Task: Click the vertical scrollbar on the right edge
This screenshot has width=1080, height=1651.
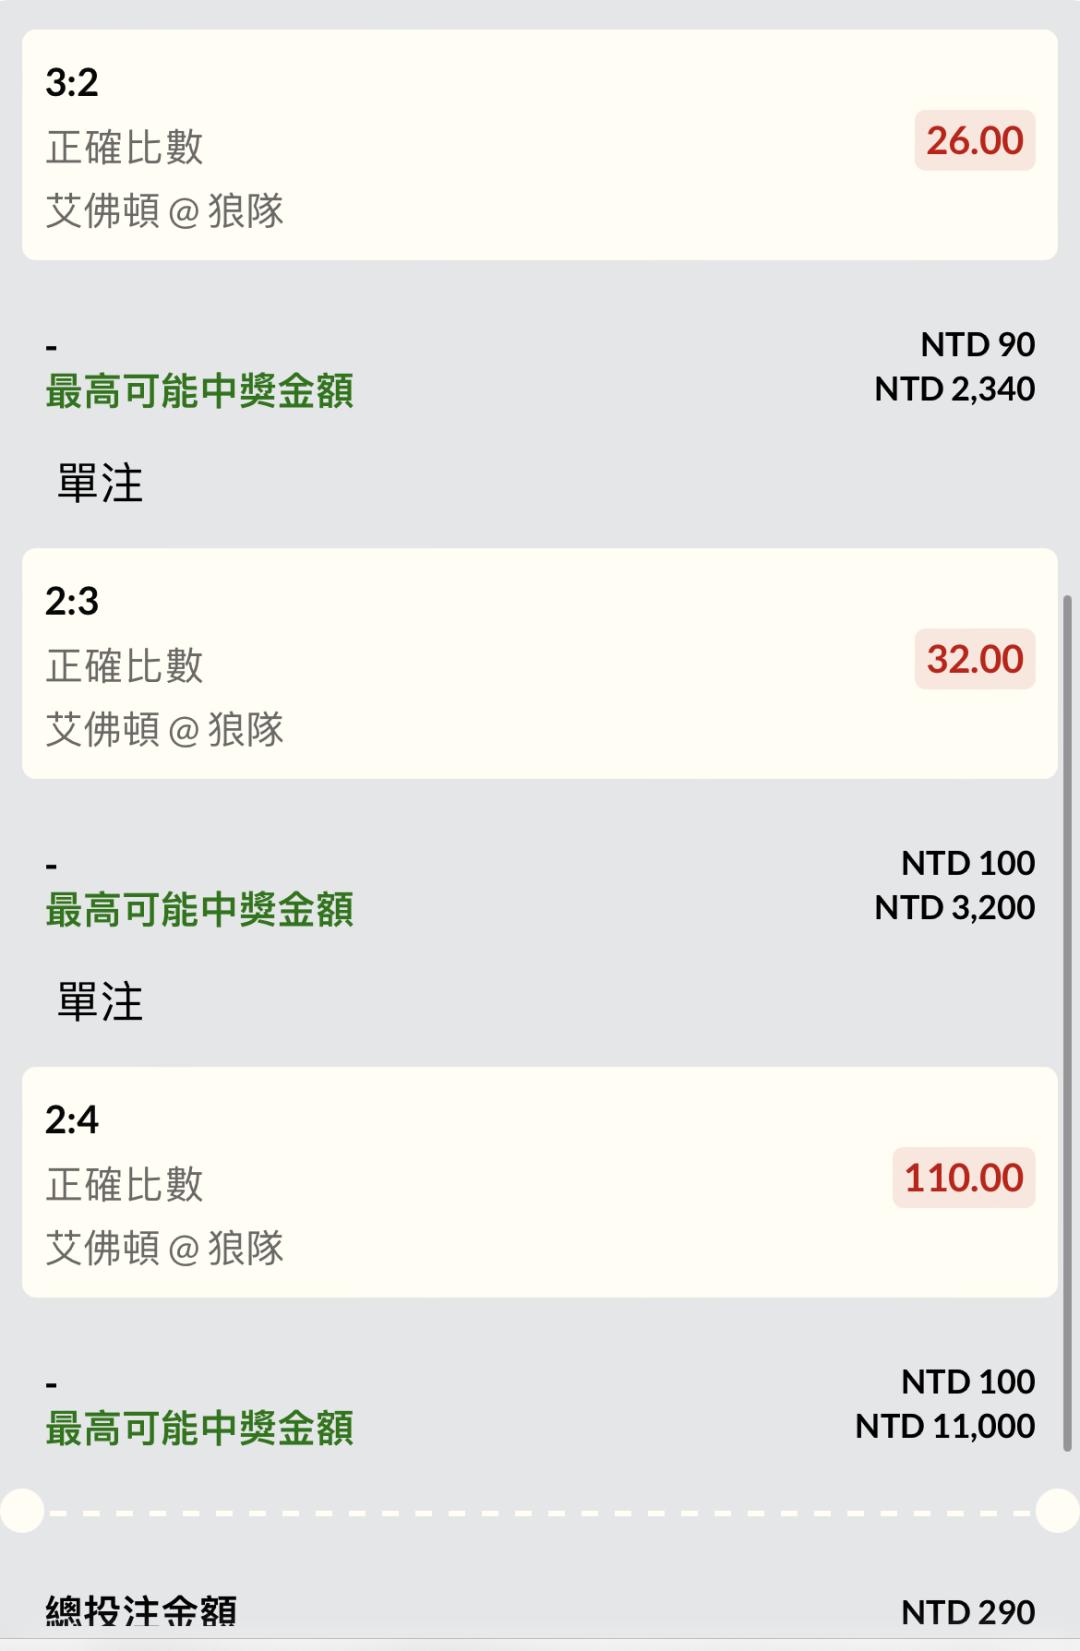Action: [x=1067, y=1020]
